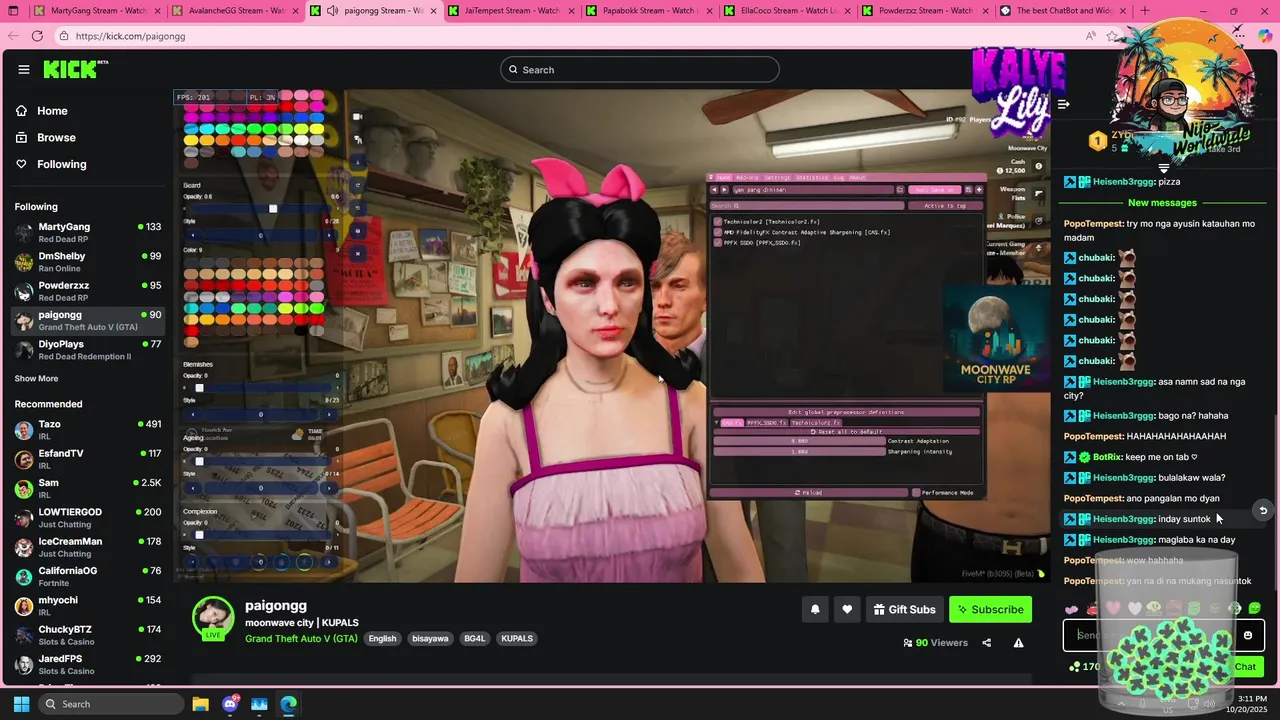Click the chat scroll-back arrow icon
The height and width of the screenshot is (720, 1280).
(x=1263, y=511)
